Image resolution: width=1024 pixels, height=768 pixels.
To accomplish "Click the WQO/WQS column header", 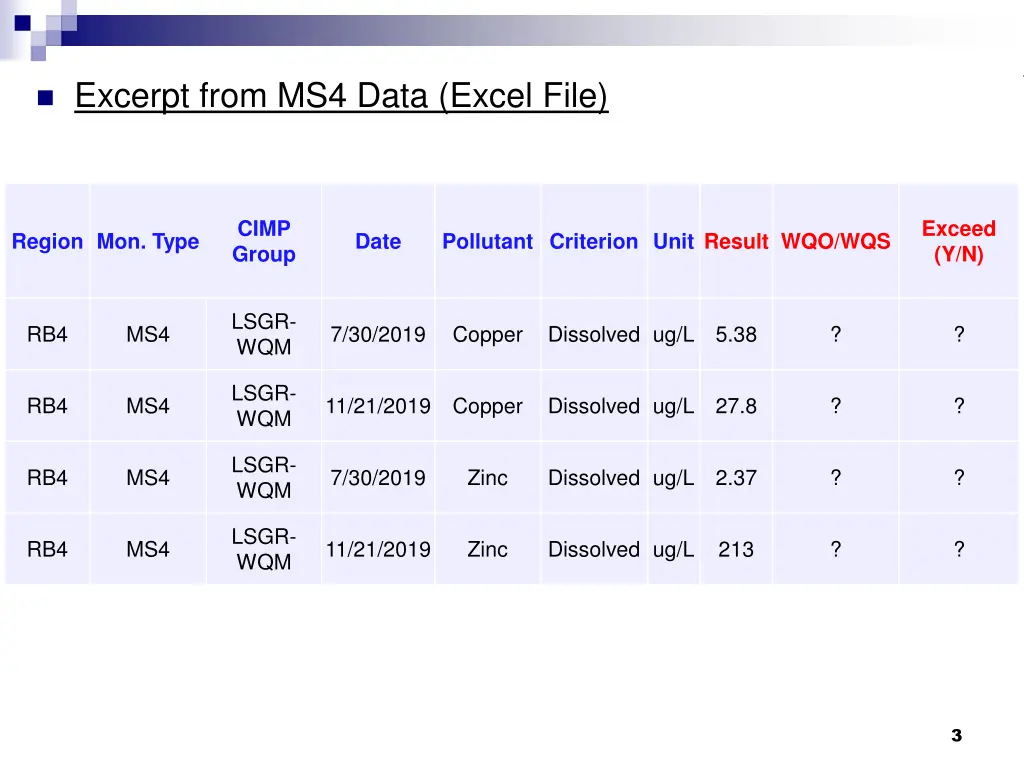I will [835, 242].
